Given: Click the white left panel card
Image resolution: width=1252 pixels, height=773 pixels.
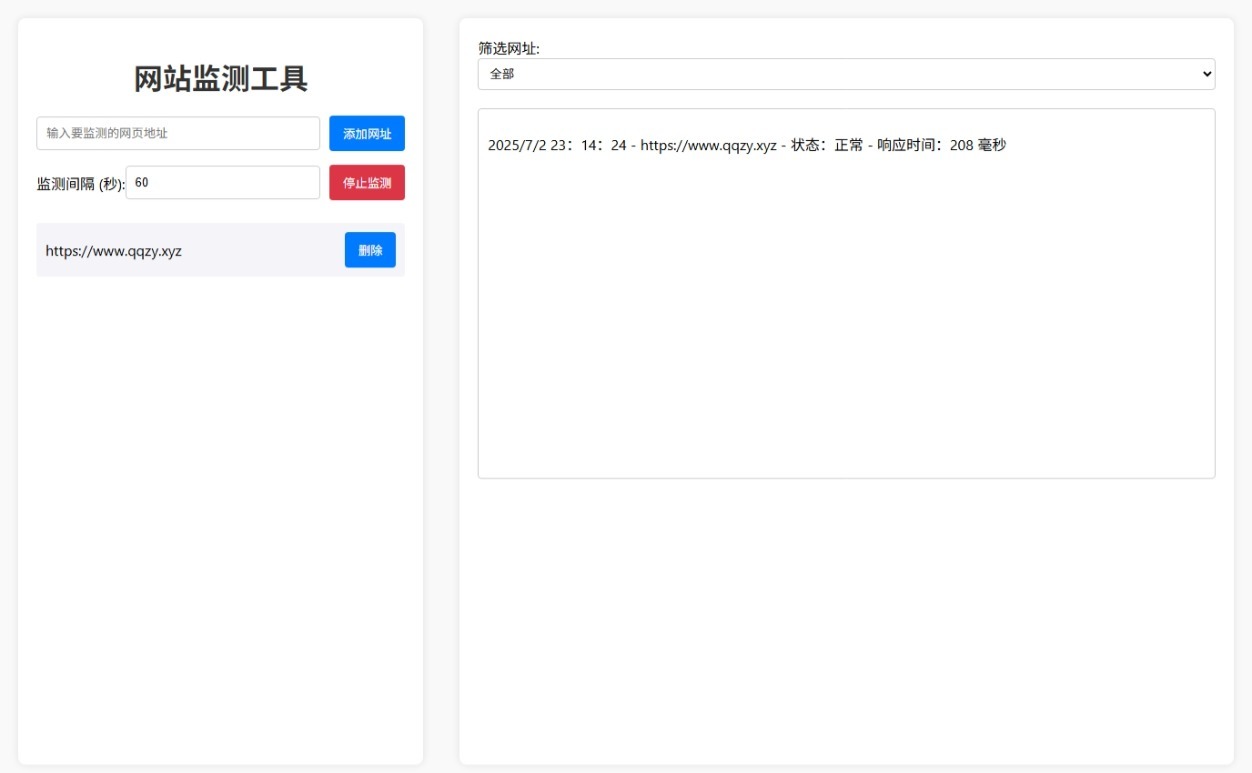Looking at the screenshot, I should tap(219, 500).
